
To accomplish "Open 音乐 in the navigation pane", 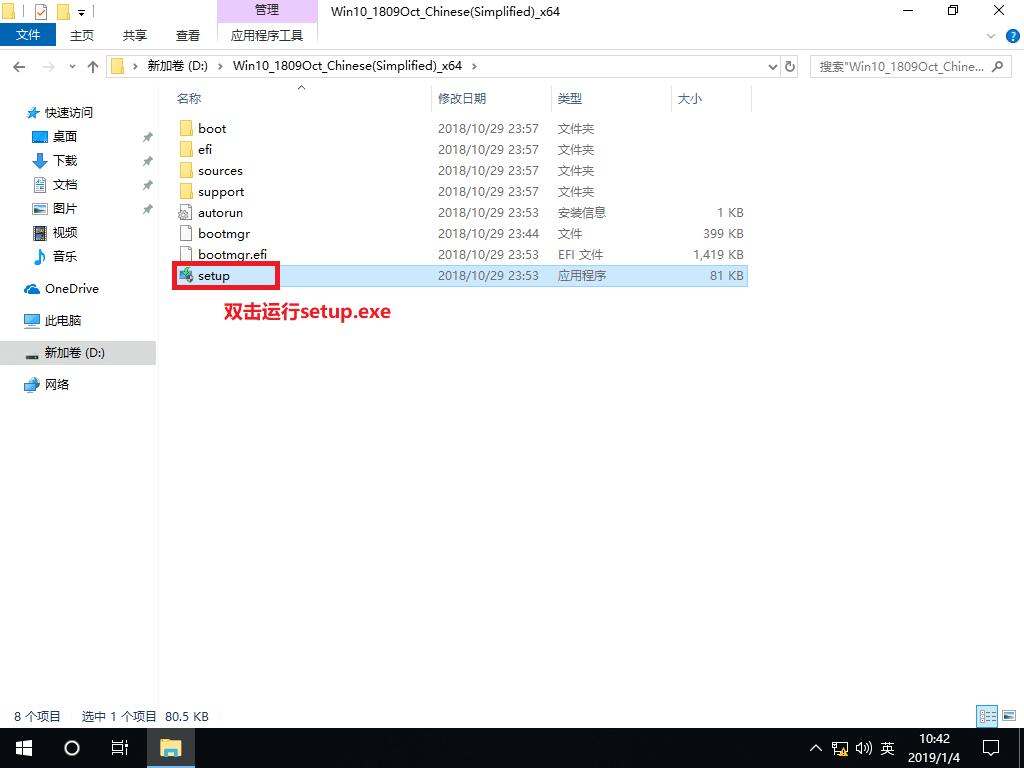I will (65, 257).
